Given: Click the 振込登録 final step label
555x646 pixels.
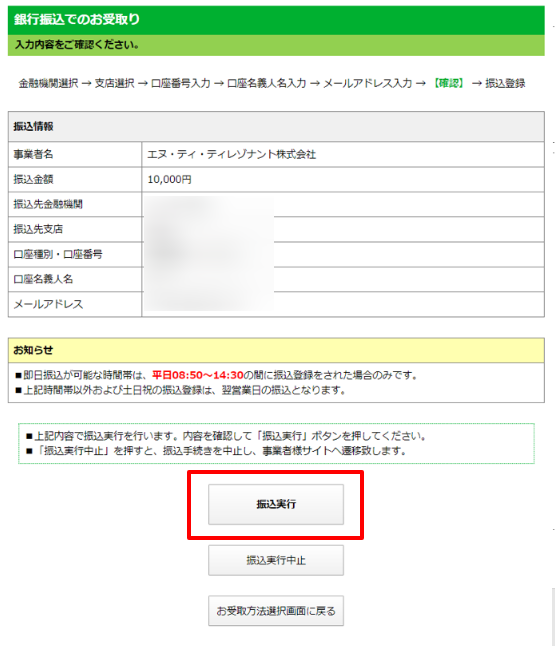Looking at the screenshot, I should (505, 83).
